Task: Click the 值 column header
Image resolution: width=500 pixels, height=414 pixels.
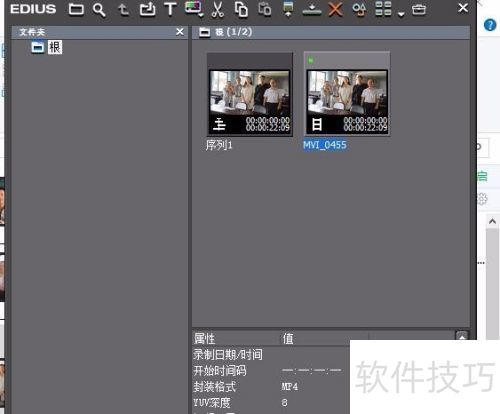Action: pyautogui.click(x=288, y=339)
